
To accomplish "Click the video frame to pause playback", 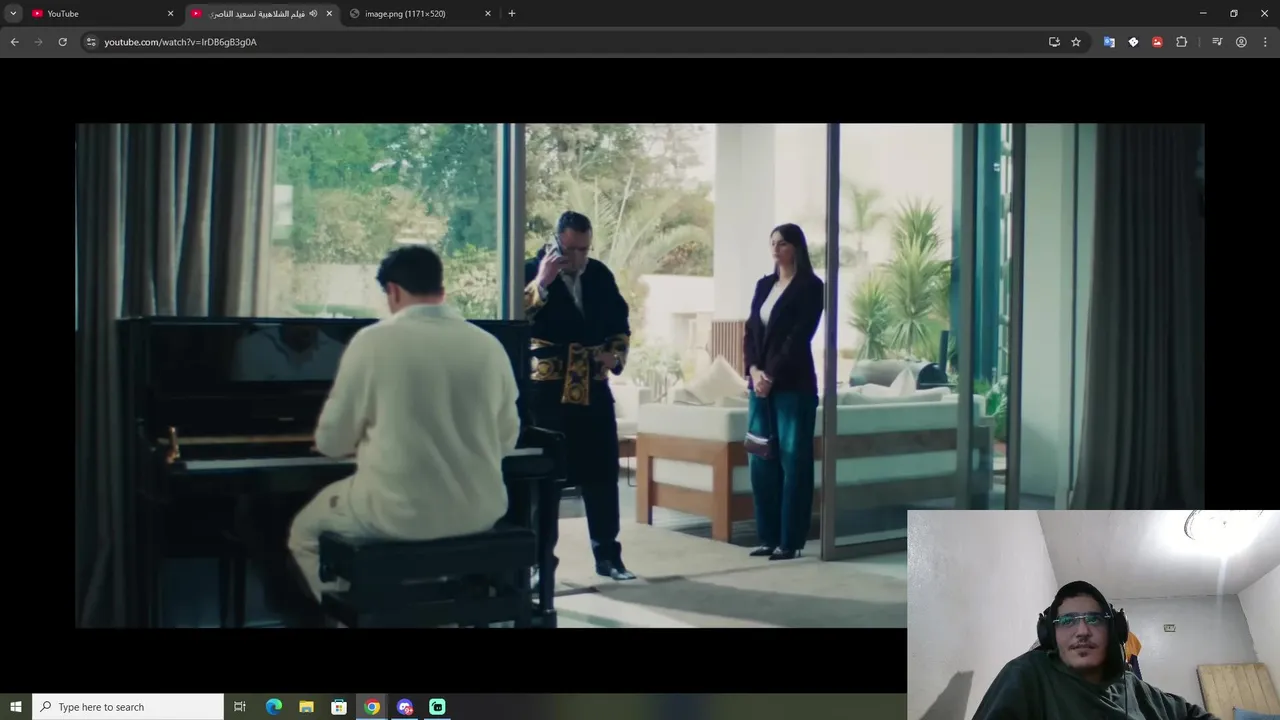I will pyautogui.click(x=640, y=375).
